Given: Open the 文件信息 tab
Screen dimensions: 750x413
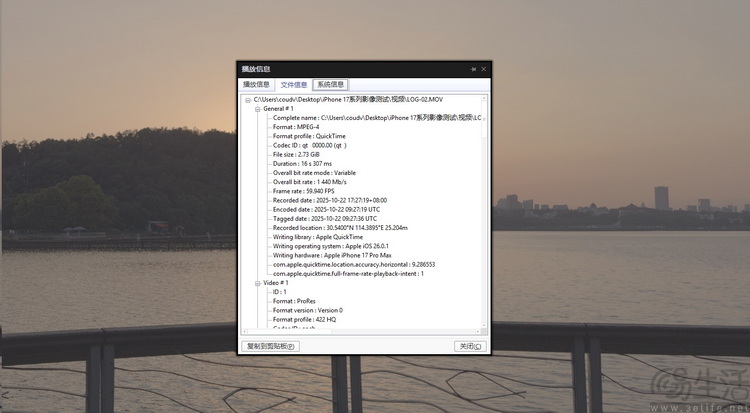Looking at the screenshot, I should click(293, 85).
